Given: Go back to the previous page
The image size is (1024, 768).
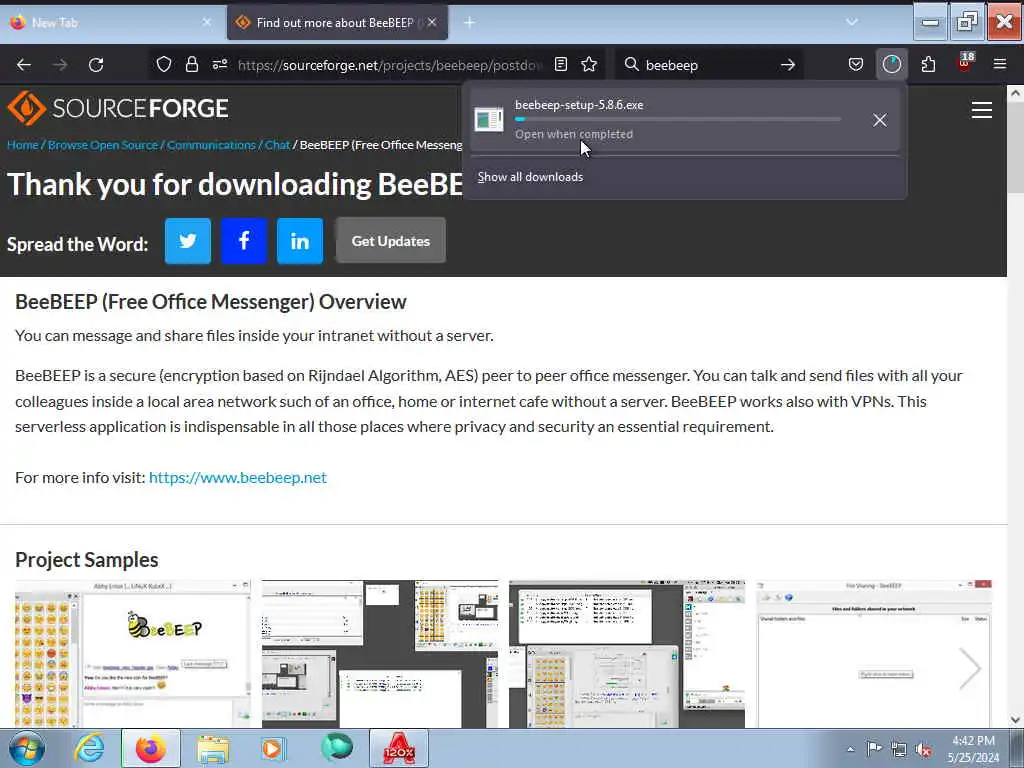Looking at the screenshot, I should point(24,65).
